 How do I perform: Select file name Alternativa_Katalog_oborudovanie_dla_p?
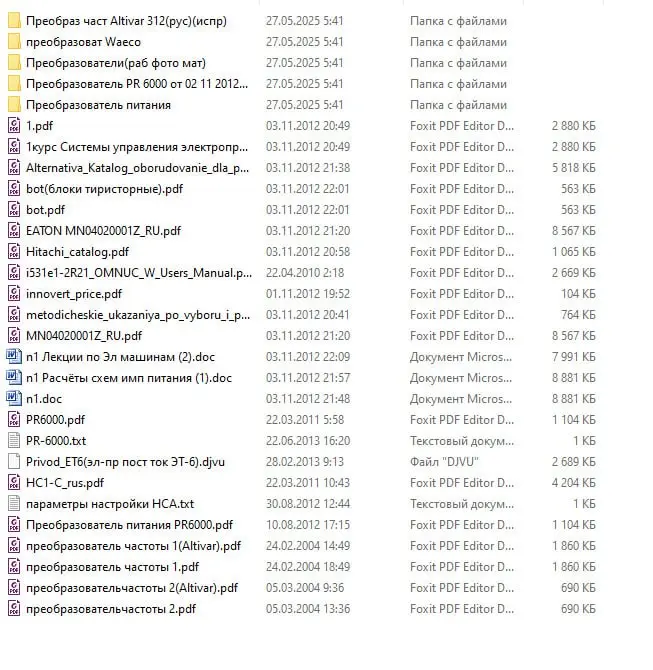point(137,168)
